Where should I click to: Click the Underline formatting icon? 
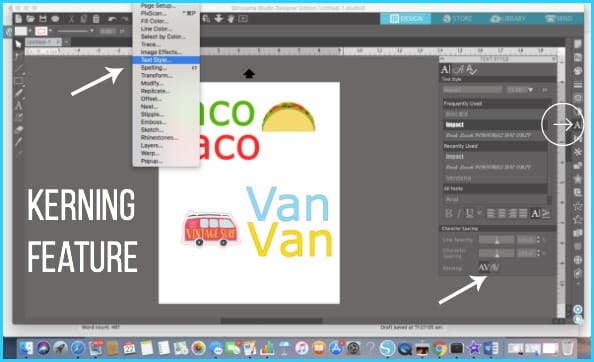tap(469, 214)
